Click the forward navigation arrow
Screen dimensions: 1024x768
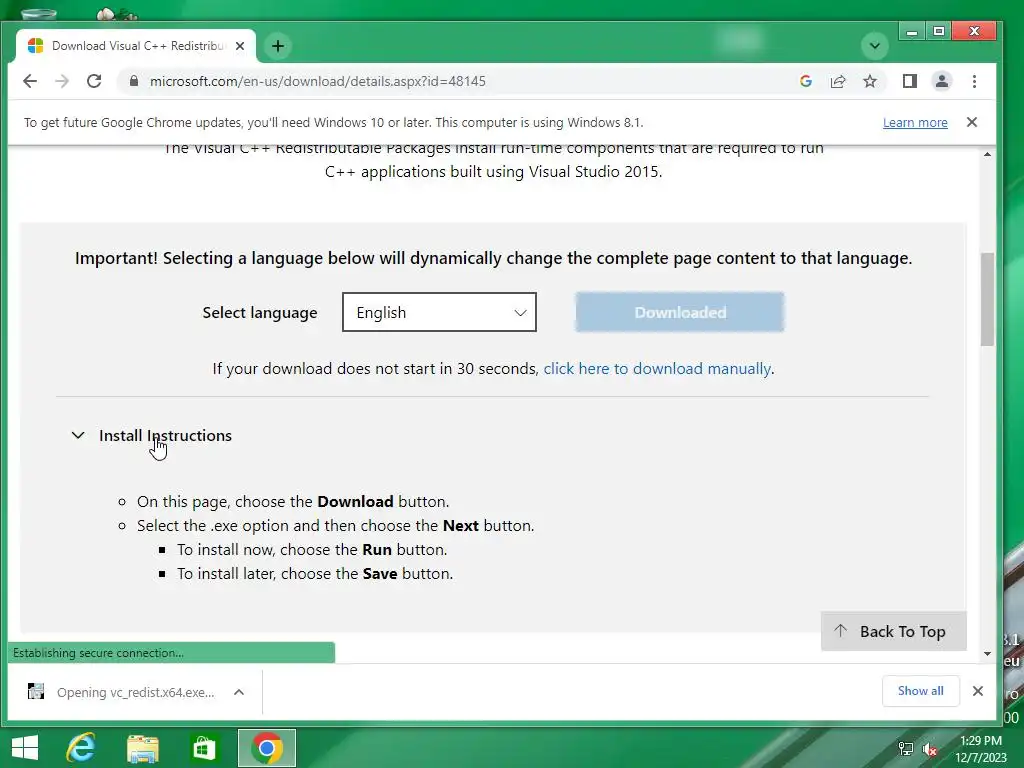(62, 81)
